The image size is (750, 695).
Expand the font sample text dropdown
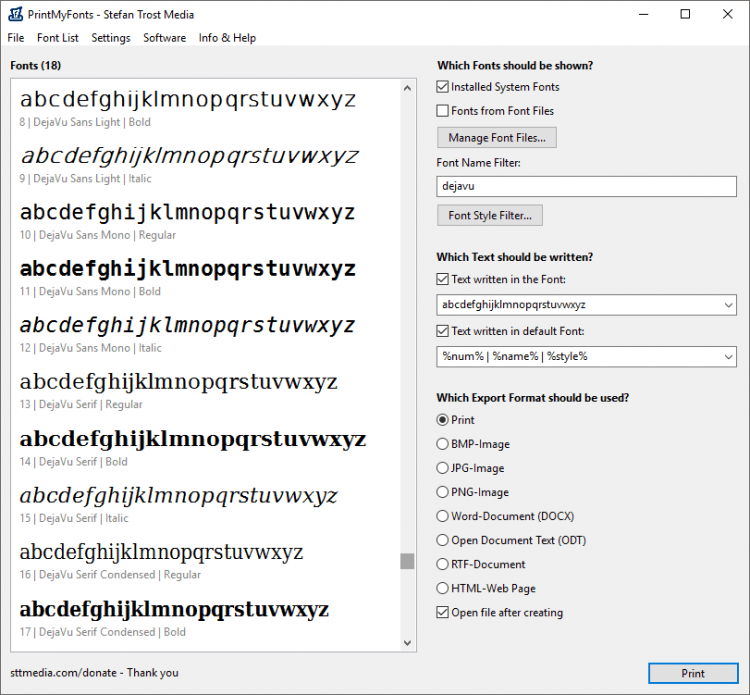727,305
